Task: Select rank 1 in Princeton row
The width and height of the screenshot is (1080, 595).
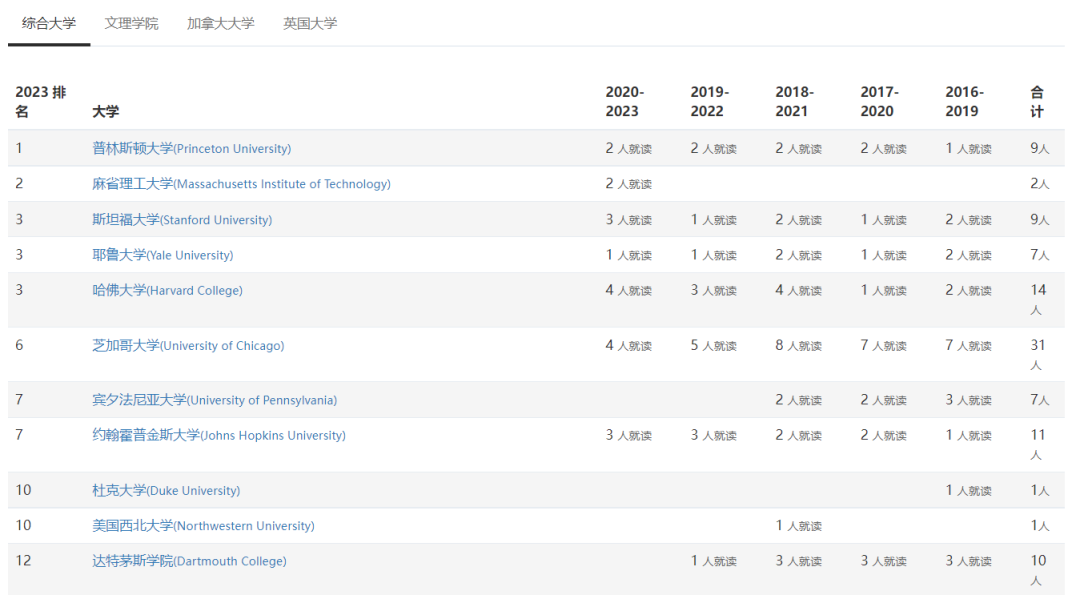Action: [19, 148]
